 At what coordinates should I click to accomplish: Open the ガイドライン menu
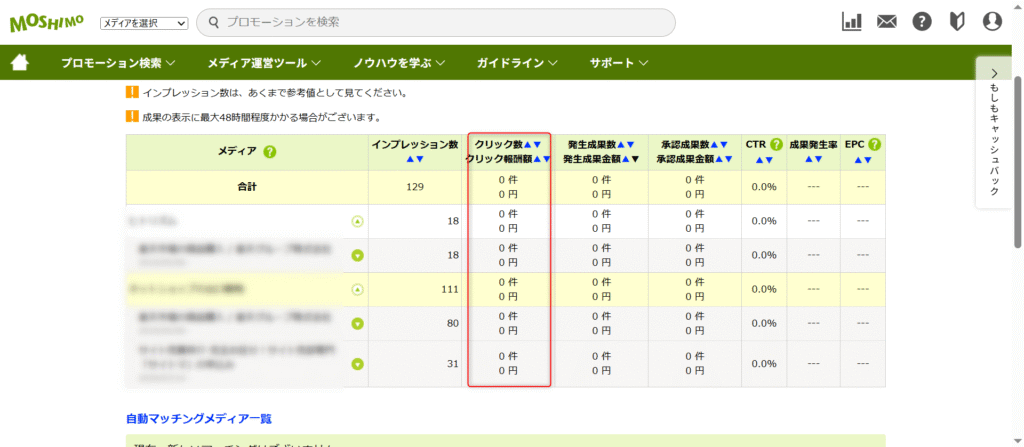click(517, 63)
